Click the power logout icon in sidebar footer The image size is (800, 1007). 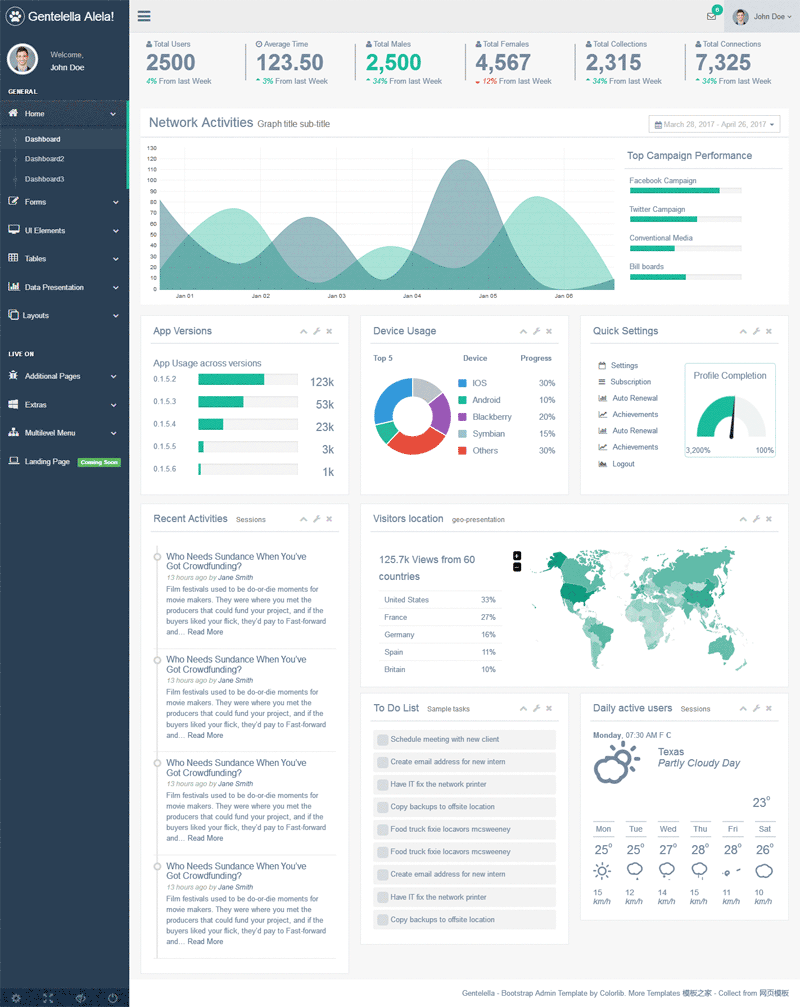tap(112, 998)
